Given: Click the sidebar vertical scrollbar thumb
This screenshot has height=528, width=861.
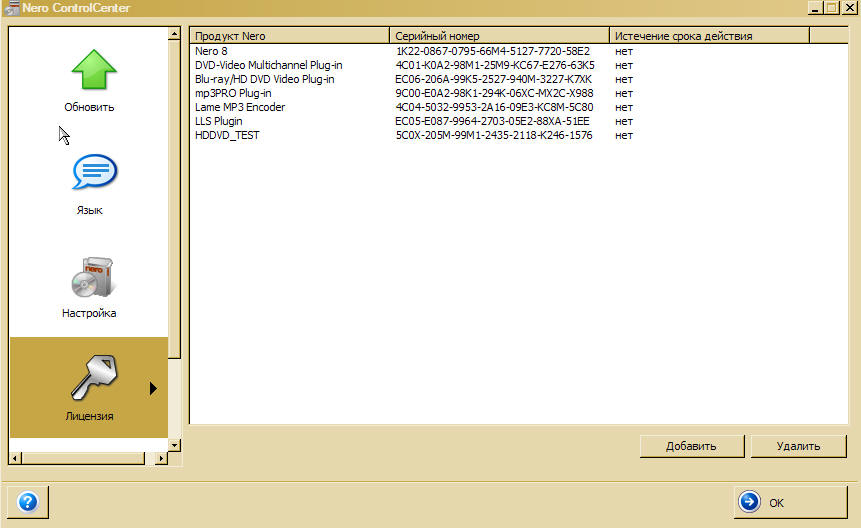Looking at the screenshot, I should click(x=174, y=199).
